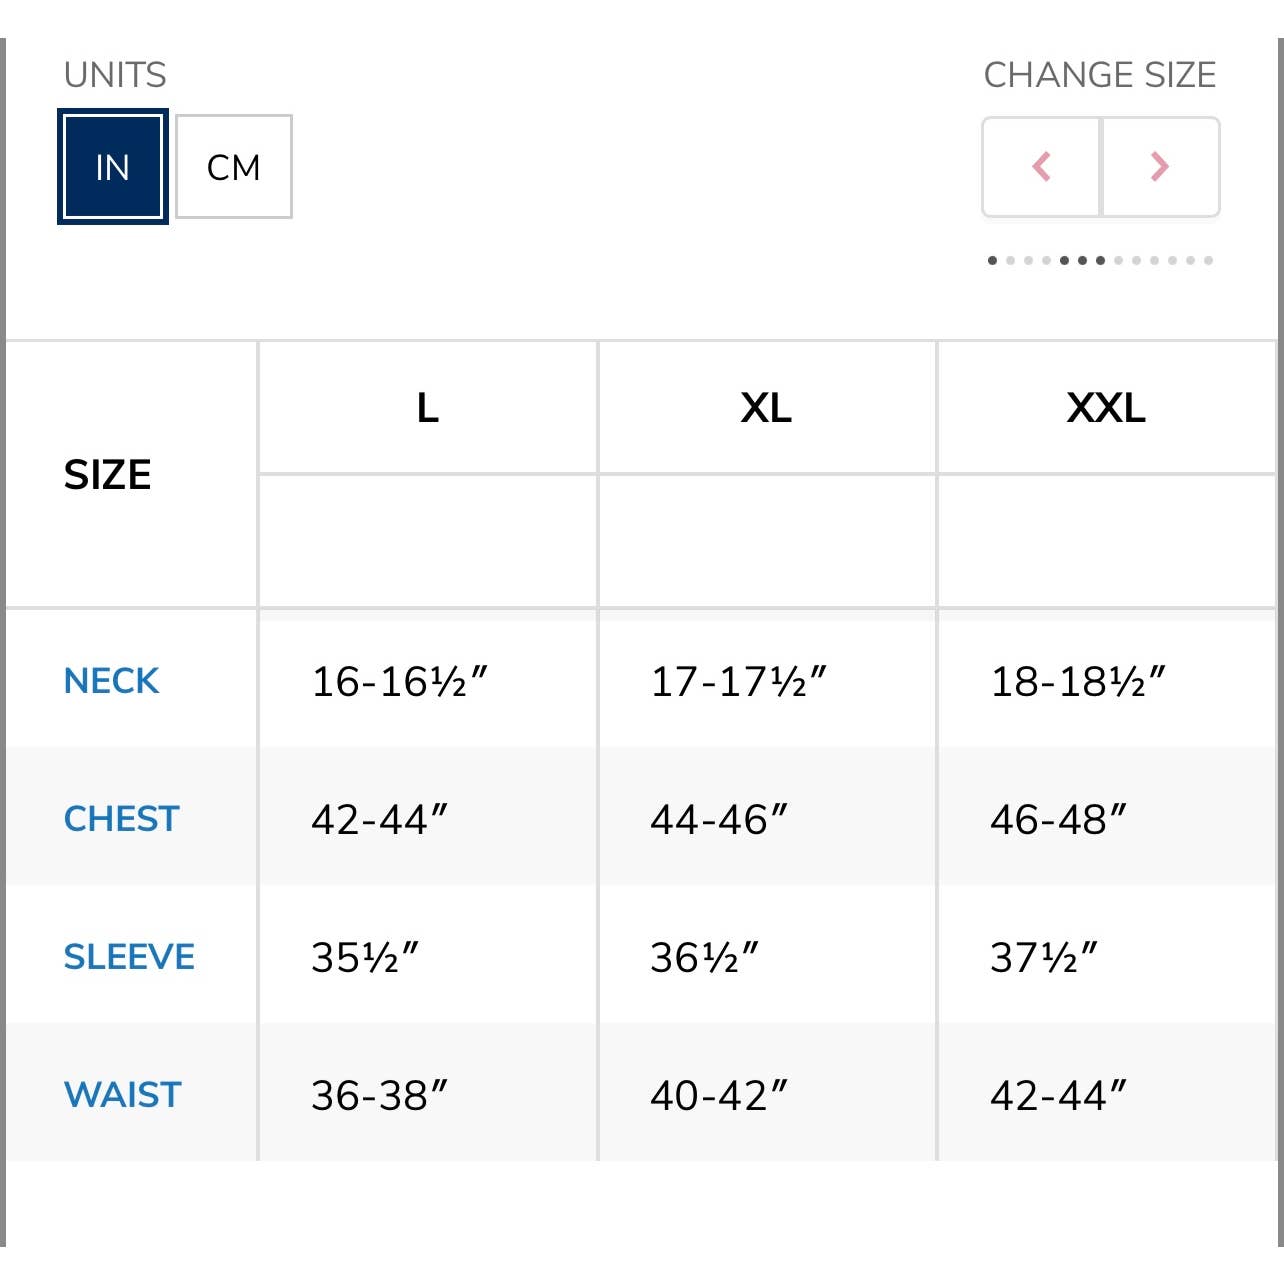Click the L neck value 16-16½″
This screenshot has height=1284, width=1284.
click(399, 682)
